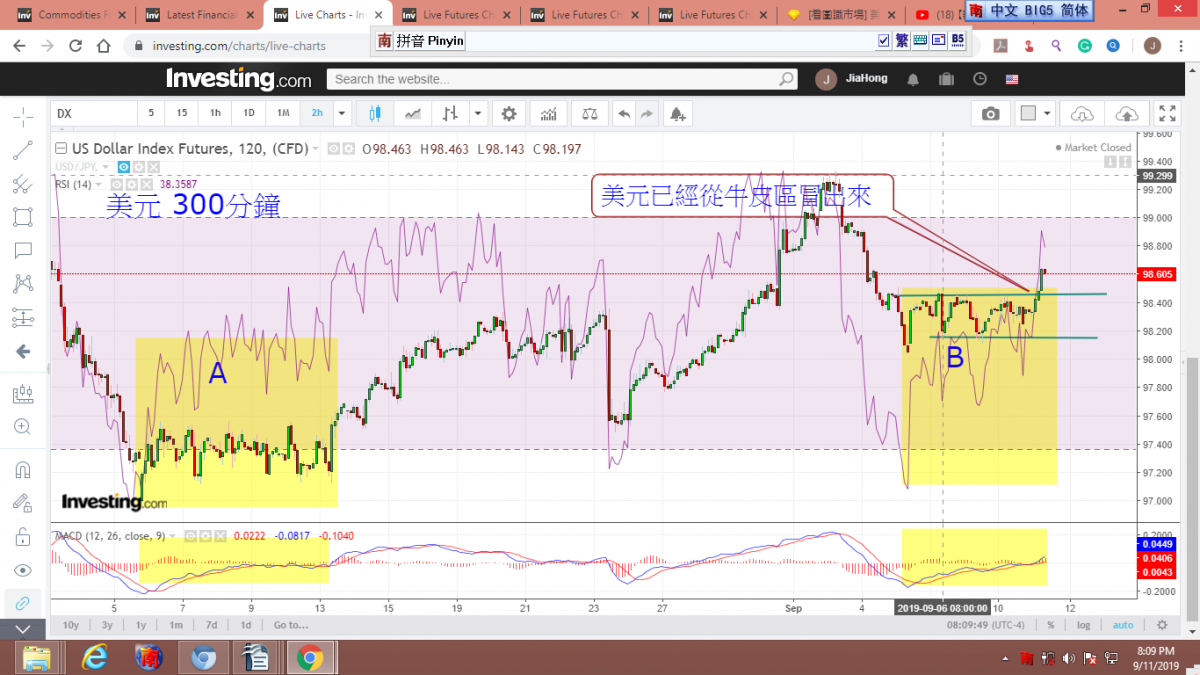Select the candlestick chart style icon
Viewport: 1200px width, 675px height.
tap(376, 113)
